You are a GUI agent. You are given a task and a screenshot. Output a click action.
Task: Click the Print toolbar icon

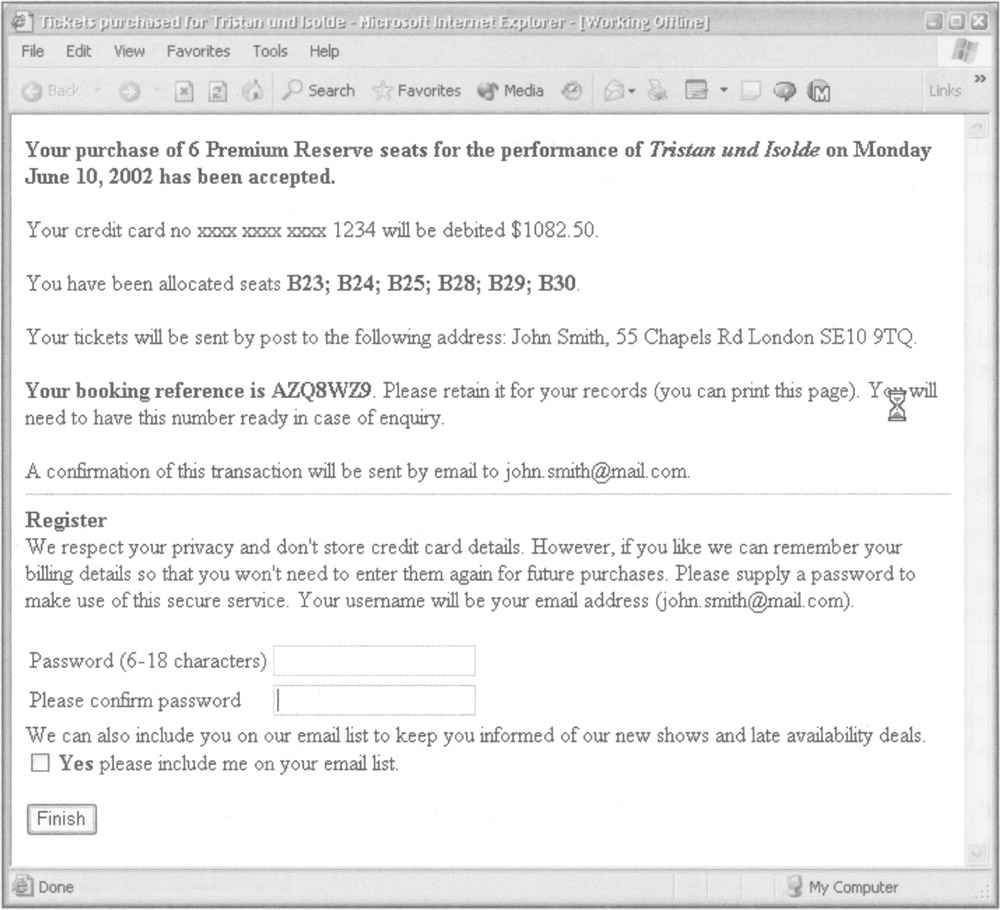pyautogui.click(x=657, y=91)
